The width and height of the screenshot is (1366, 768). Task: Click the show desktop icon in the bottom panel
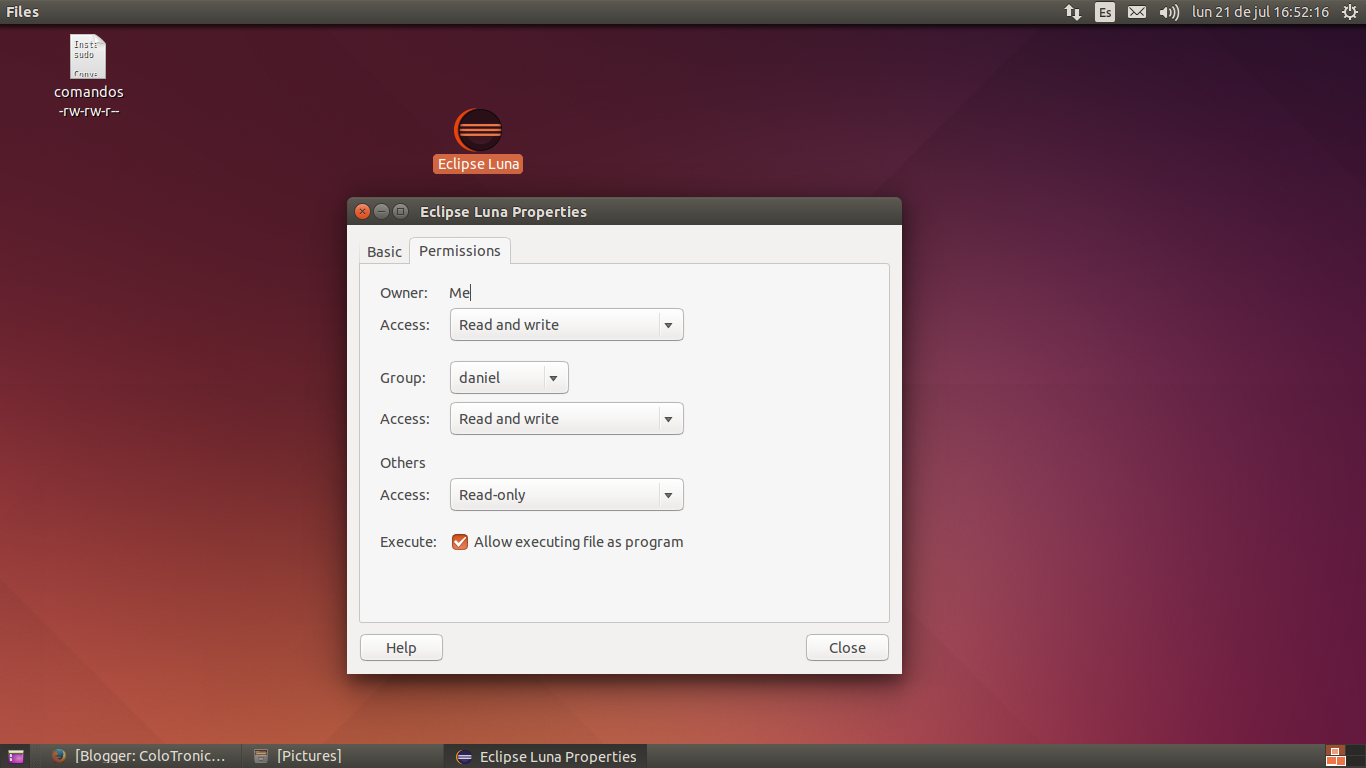coord(15,756)
